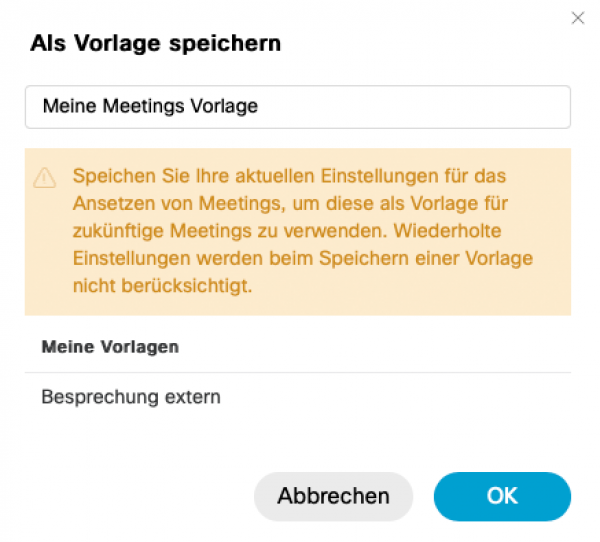Click the orange warning message text
Screen dimensions: 600x542
pos(302,231)
